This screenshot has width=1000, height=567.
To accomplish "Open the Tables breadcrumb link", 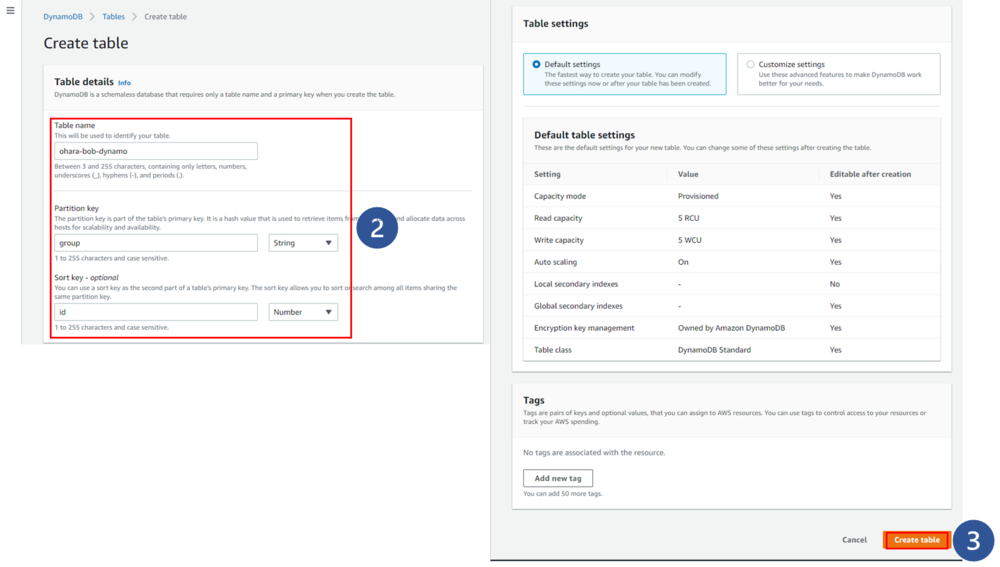I will pos(114,17).
